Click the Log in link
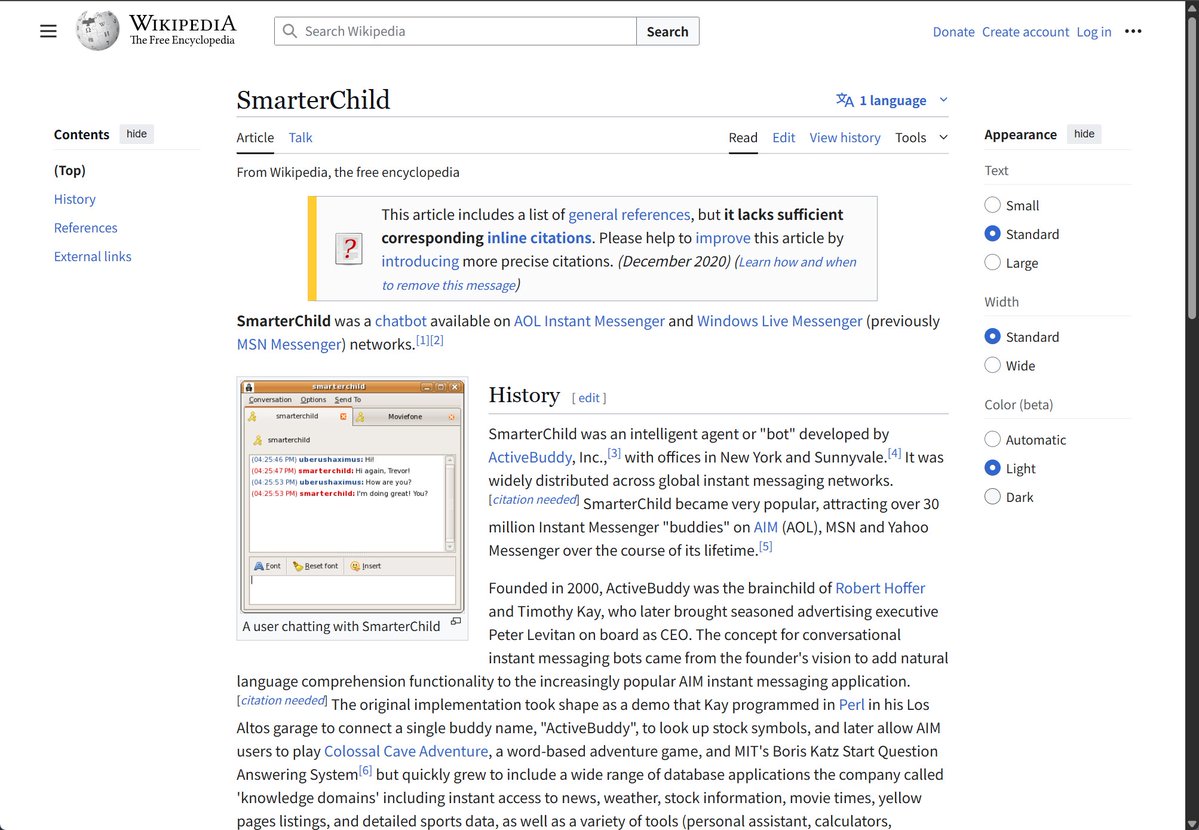The height and width of the screenshot is (830, 1199). point(1093,32)
